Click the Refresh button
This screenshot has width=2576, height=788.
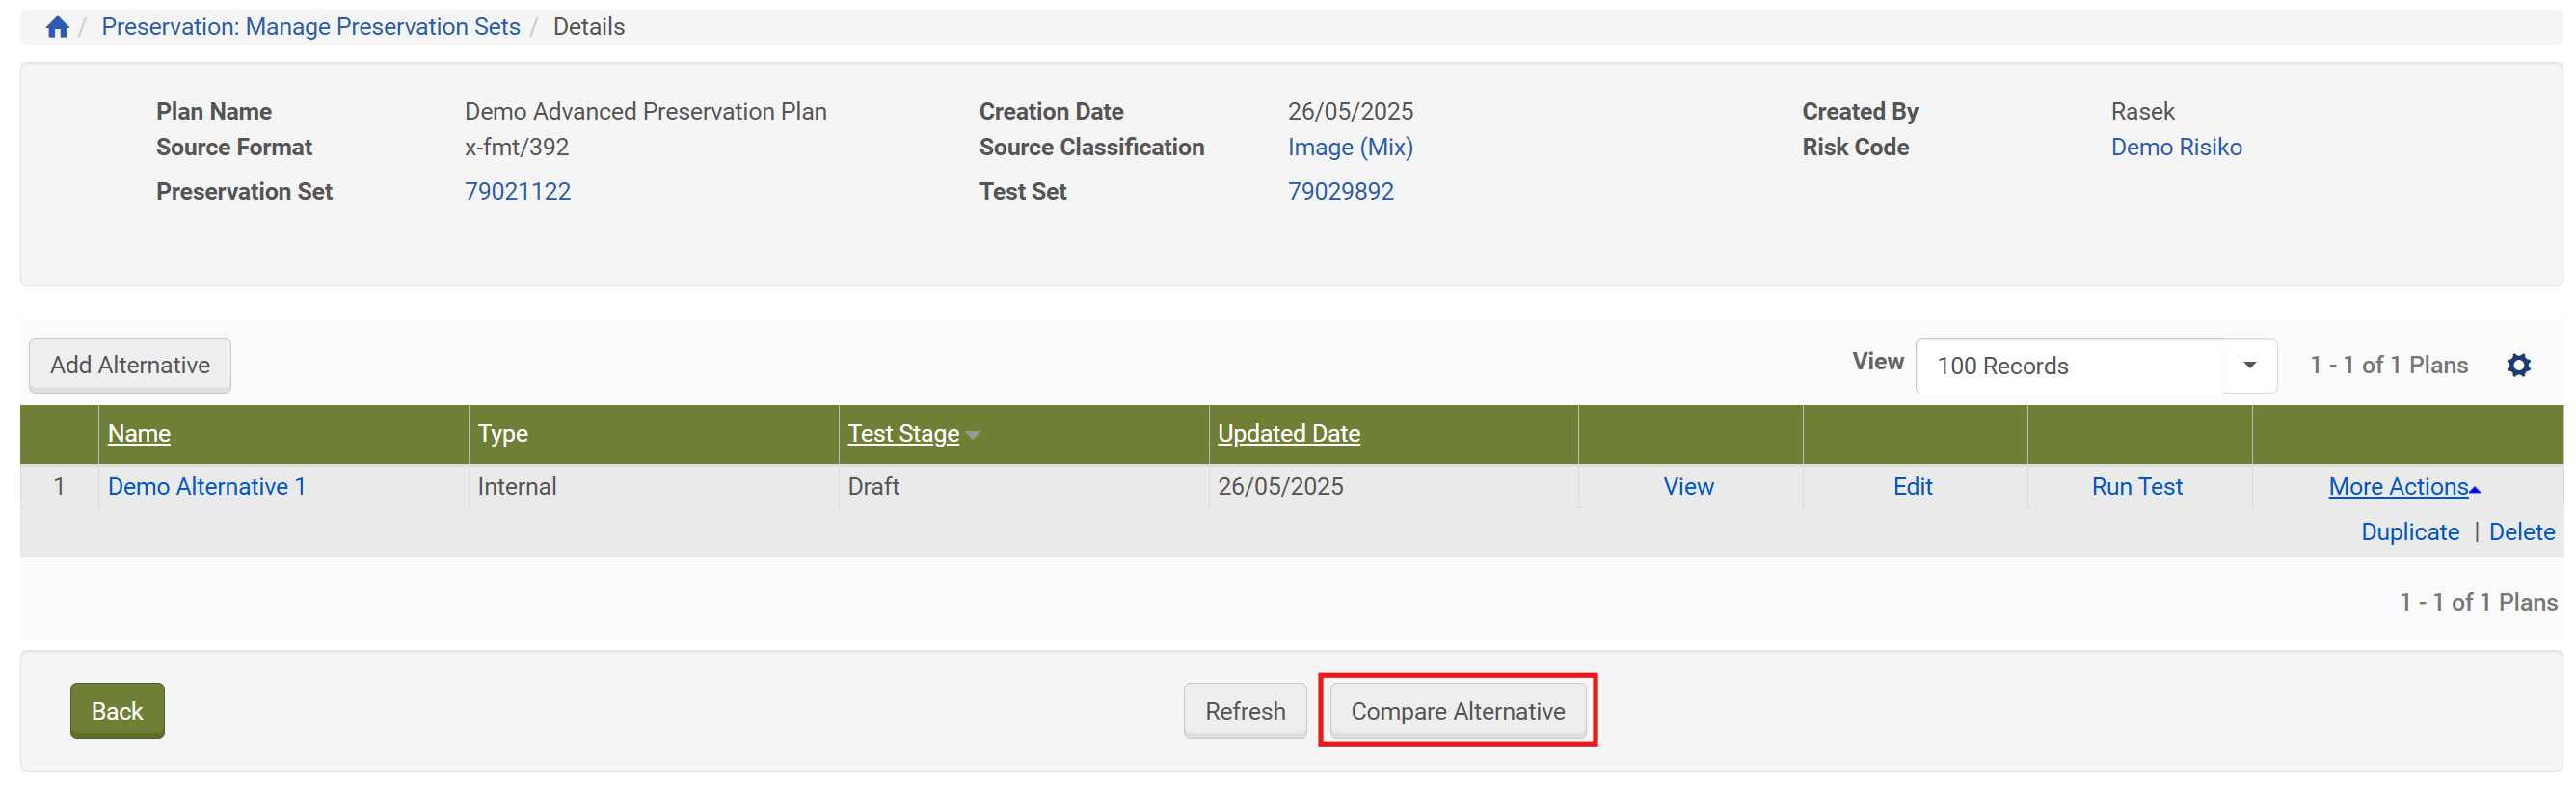click(x=1244, y=711)
